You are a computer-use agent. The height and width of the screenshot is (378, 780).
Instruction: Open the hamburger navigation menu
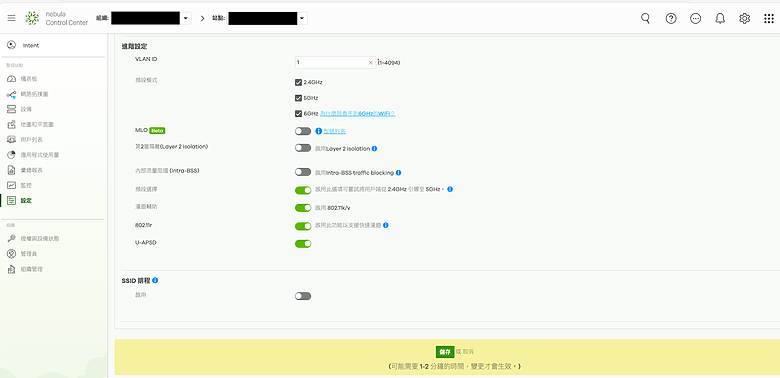tap(11, 18)
